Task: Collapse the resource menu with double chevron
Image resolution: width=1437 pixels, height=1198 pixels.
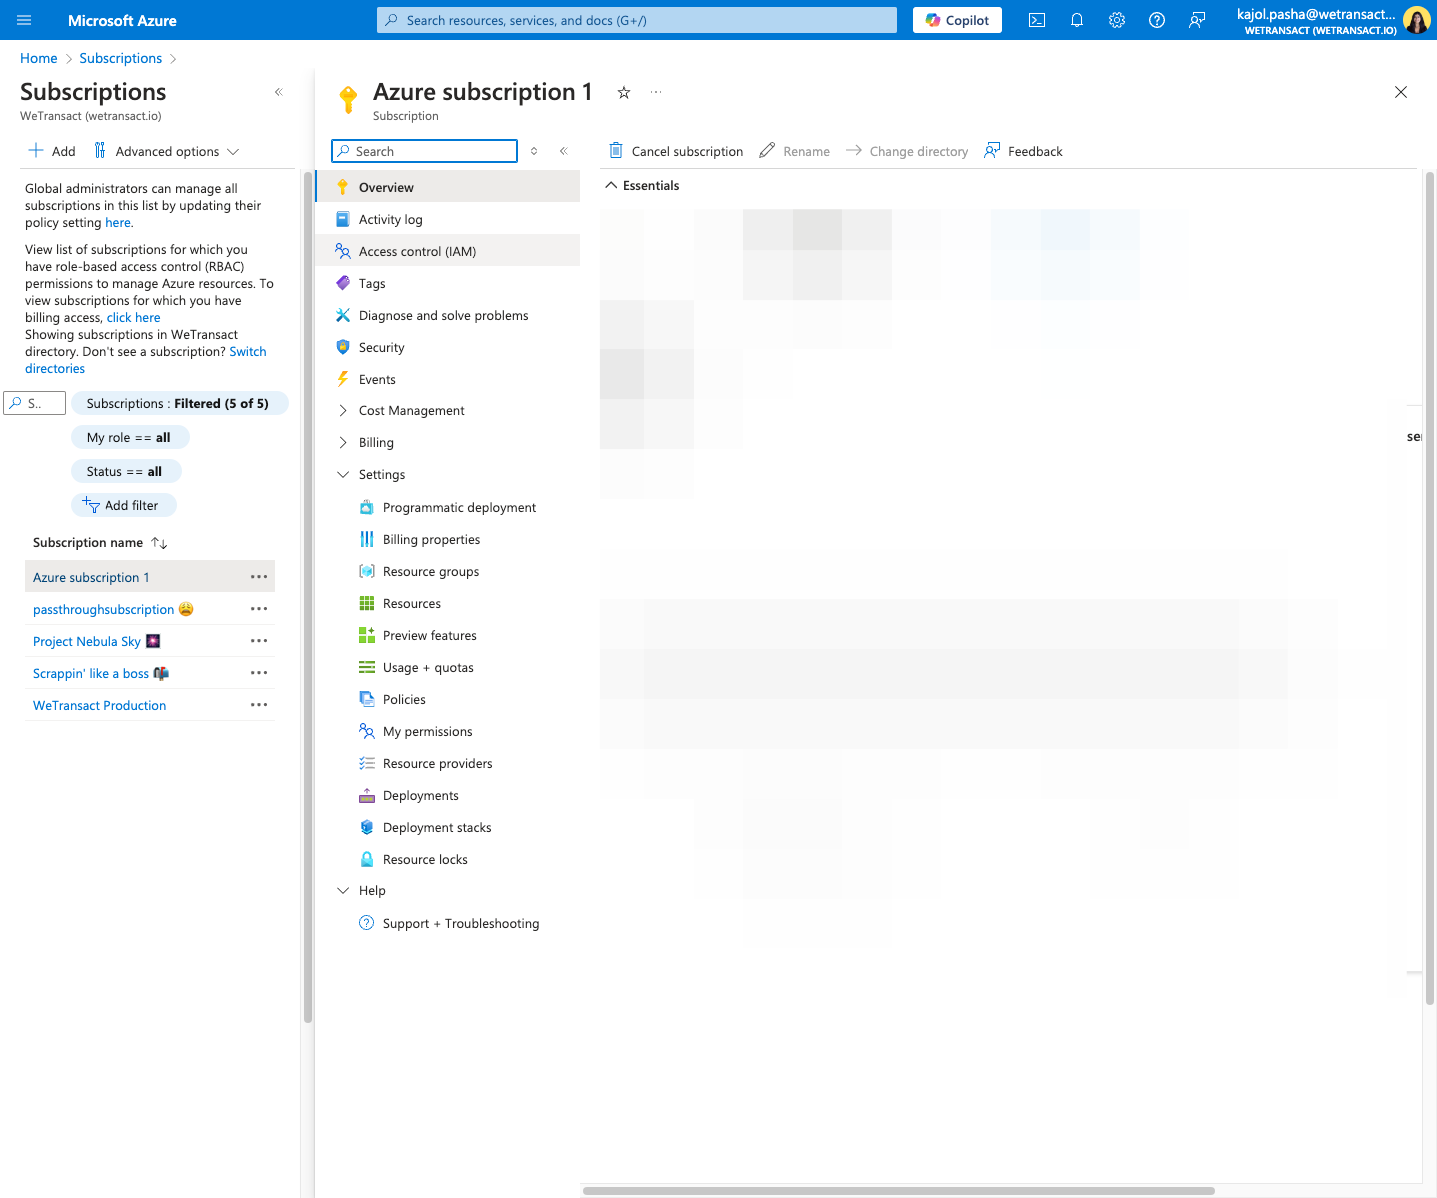Action: [564, 151]
